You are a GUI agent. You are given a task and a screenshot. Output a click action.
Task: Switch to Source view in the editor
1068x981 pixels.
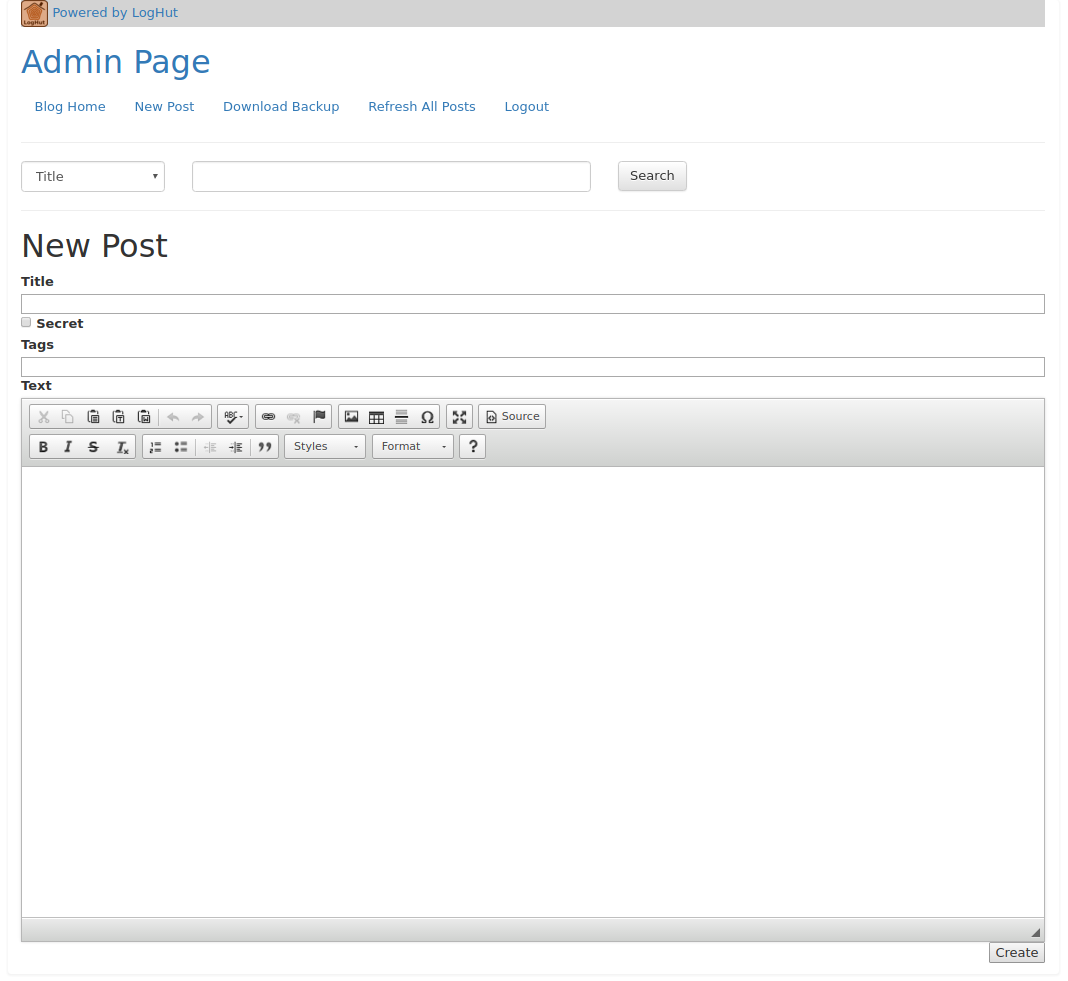pyautogui.click(x=511, y=416)
